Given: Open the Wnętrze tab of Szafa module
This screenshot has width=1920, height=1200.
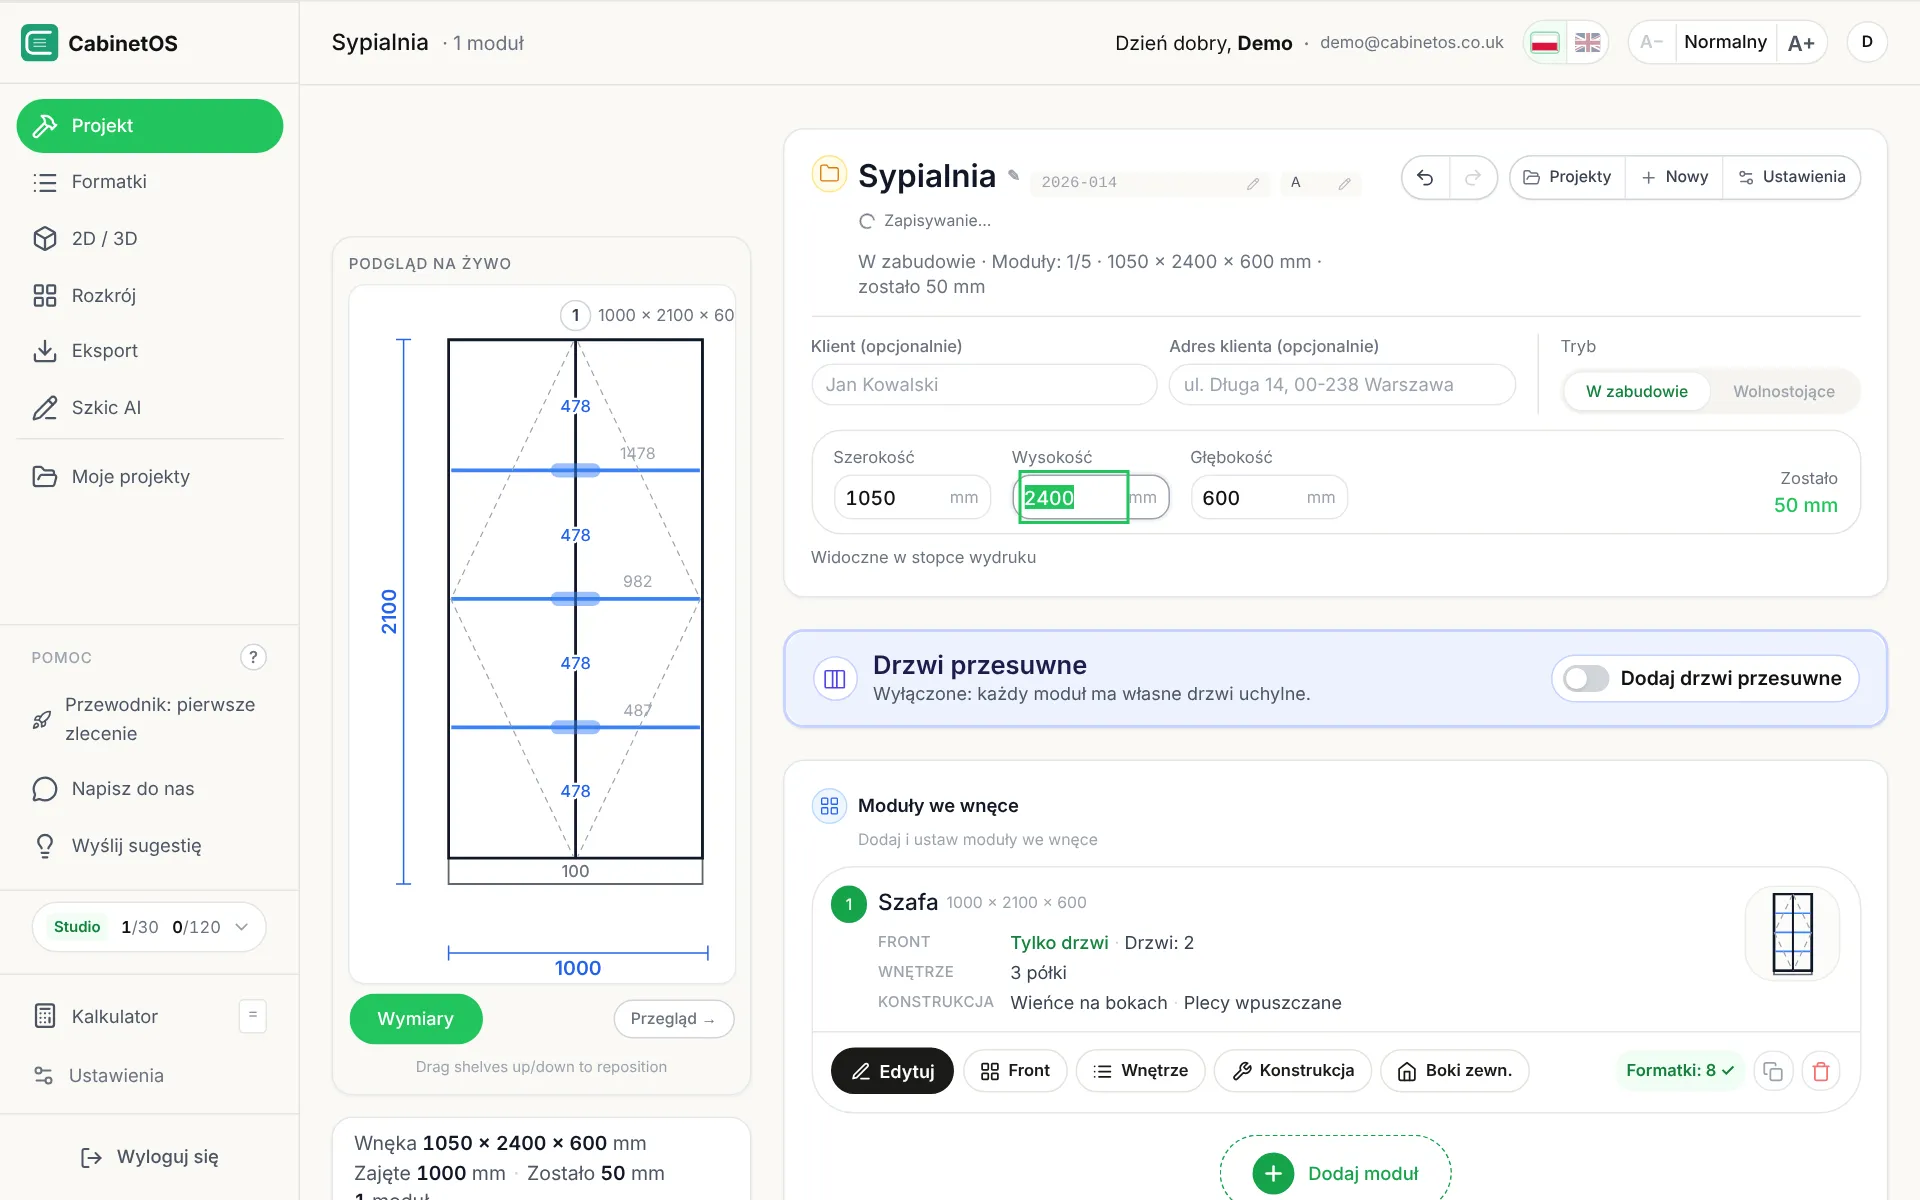Looking at the screenshot, I should (x=1140, y=1071).
